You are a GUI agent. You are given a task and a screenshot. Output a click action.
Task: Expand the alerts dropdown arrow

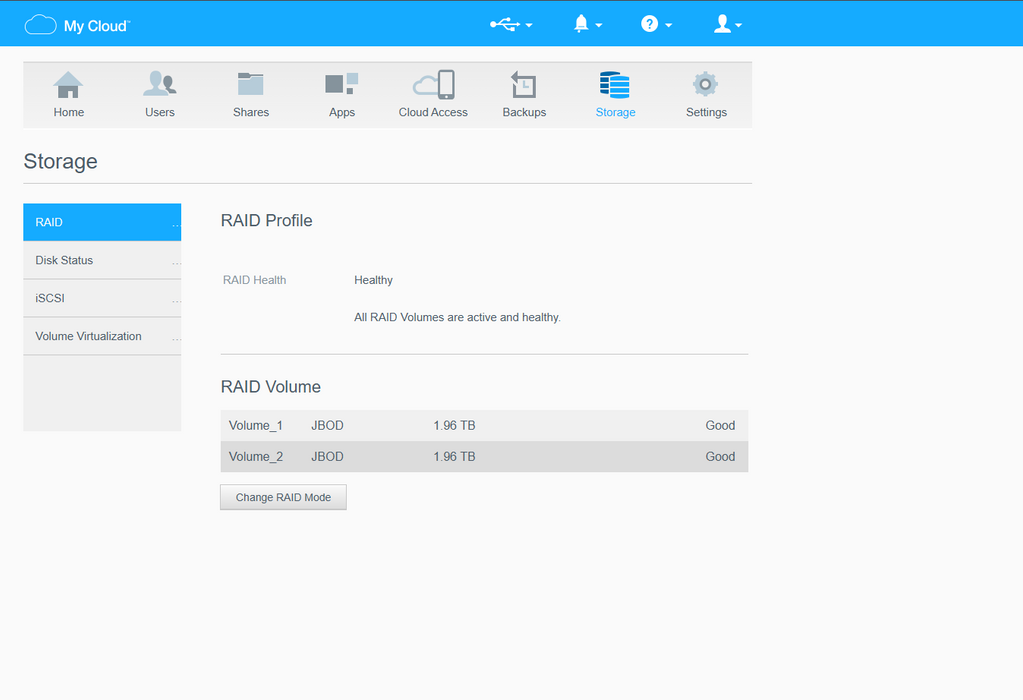tap(599, 25)
